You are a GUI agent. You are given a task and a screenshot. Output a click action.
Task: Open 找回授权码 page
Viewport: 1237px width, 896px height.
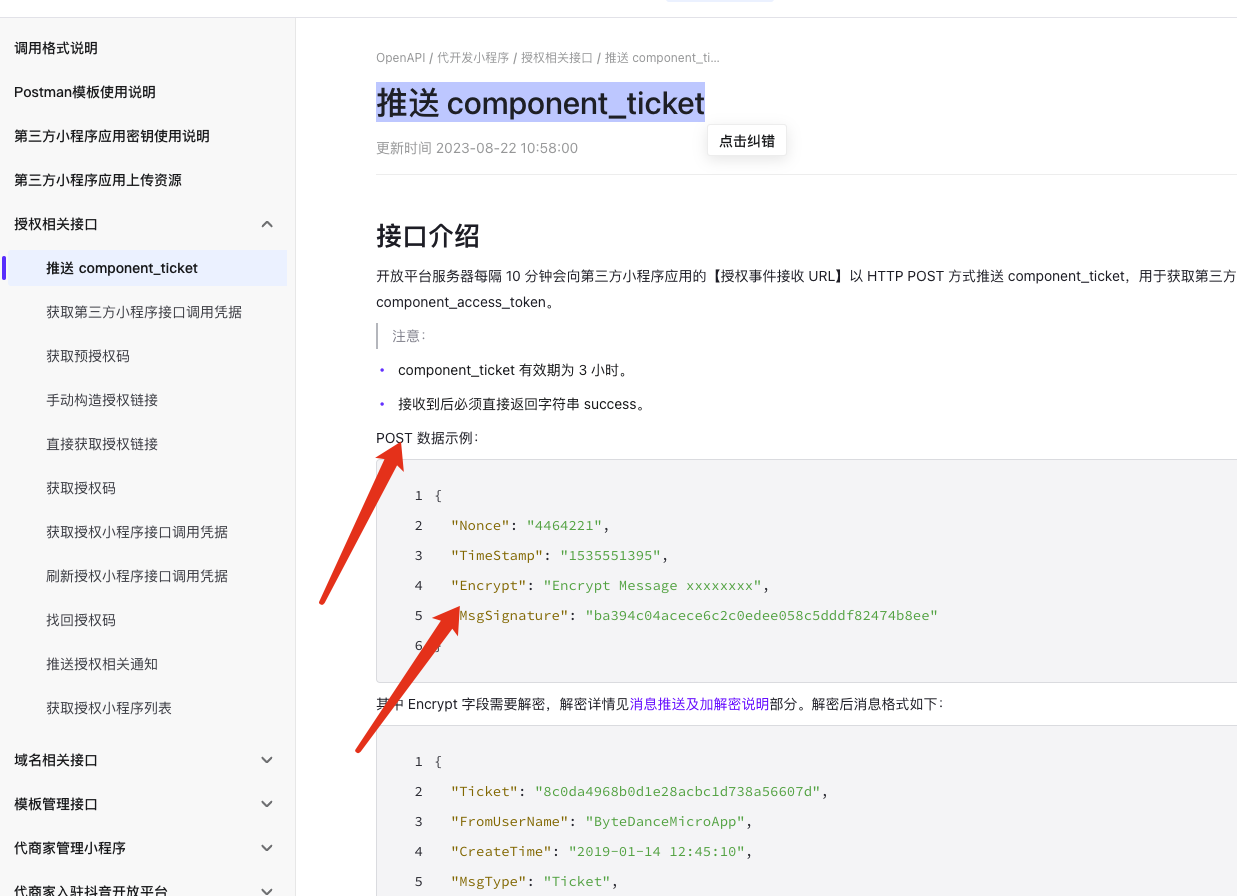[81, 620]
